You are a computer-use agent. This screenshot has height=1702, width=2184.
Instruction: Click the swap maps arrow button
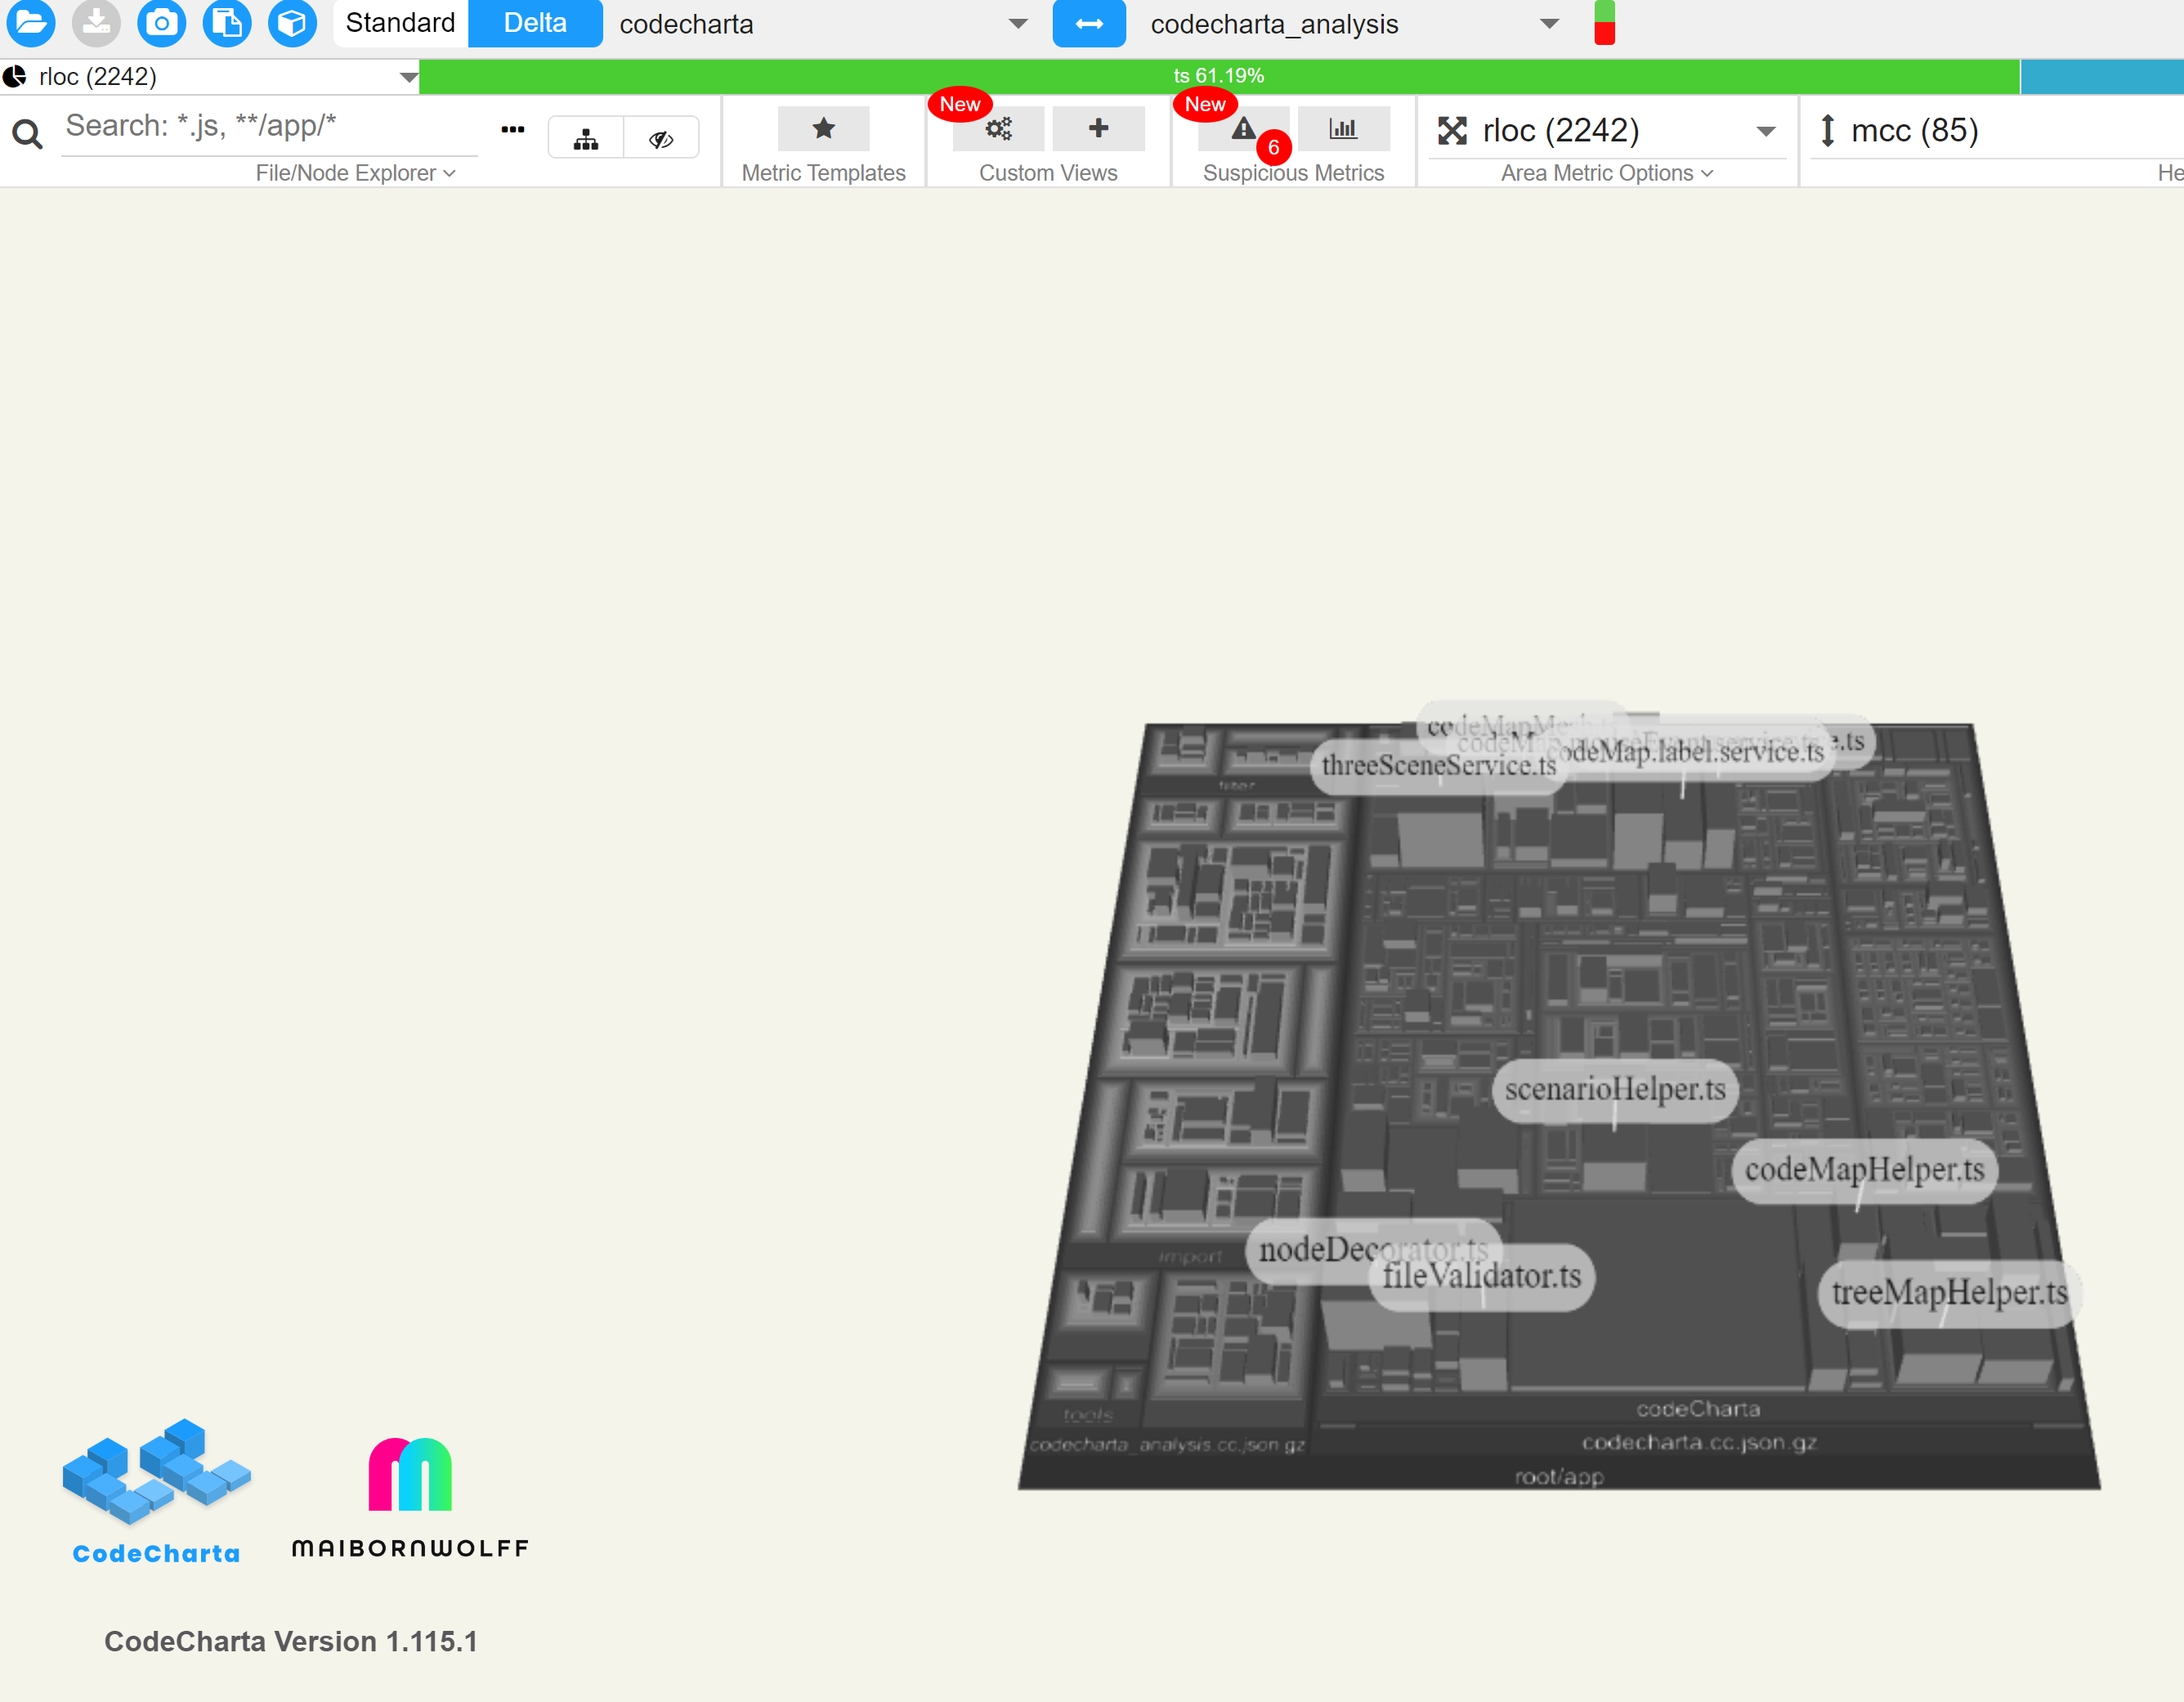(x=1089, y=24)
